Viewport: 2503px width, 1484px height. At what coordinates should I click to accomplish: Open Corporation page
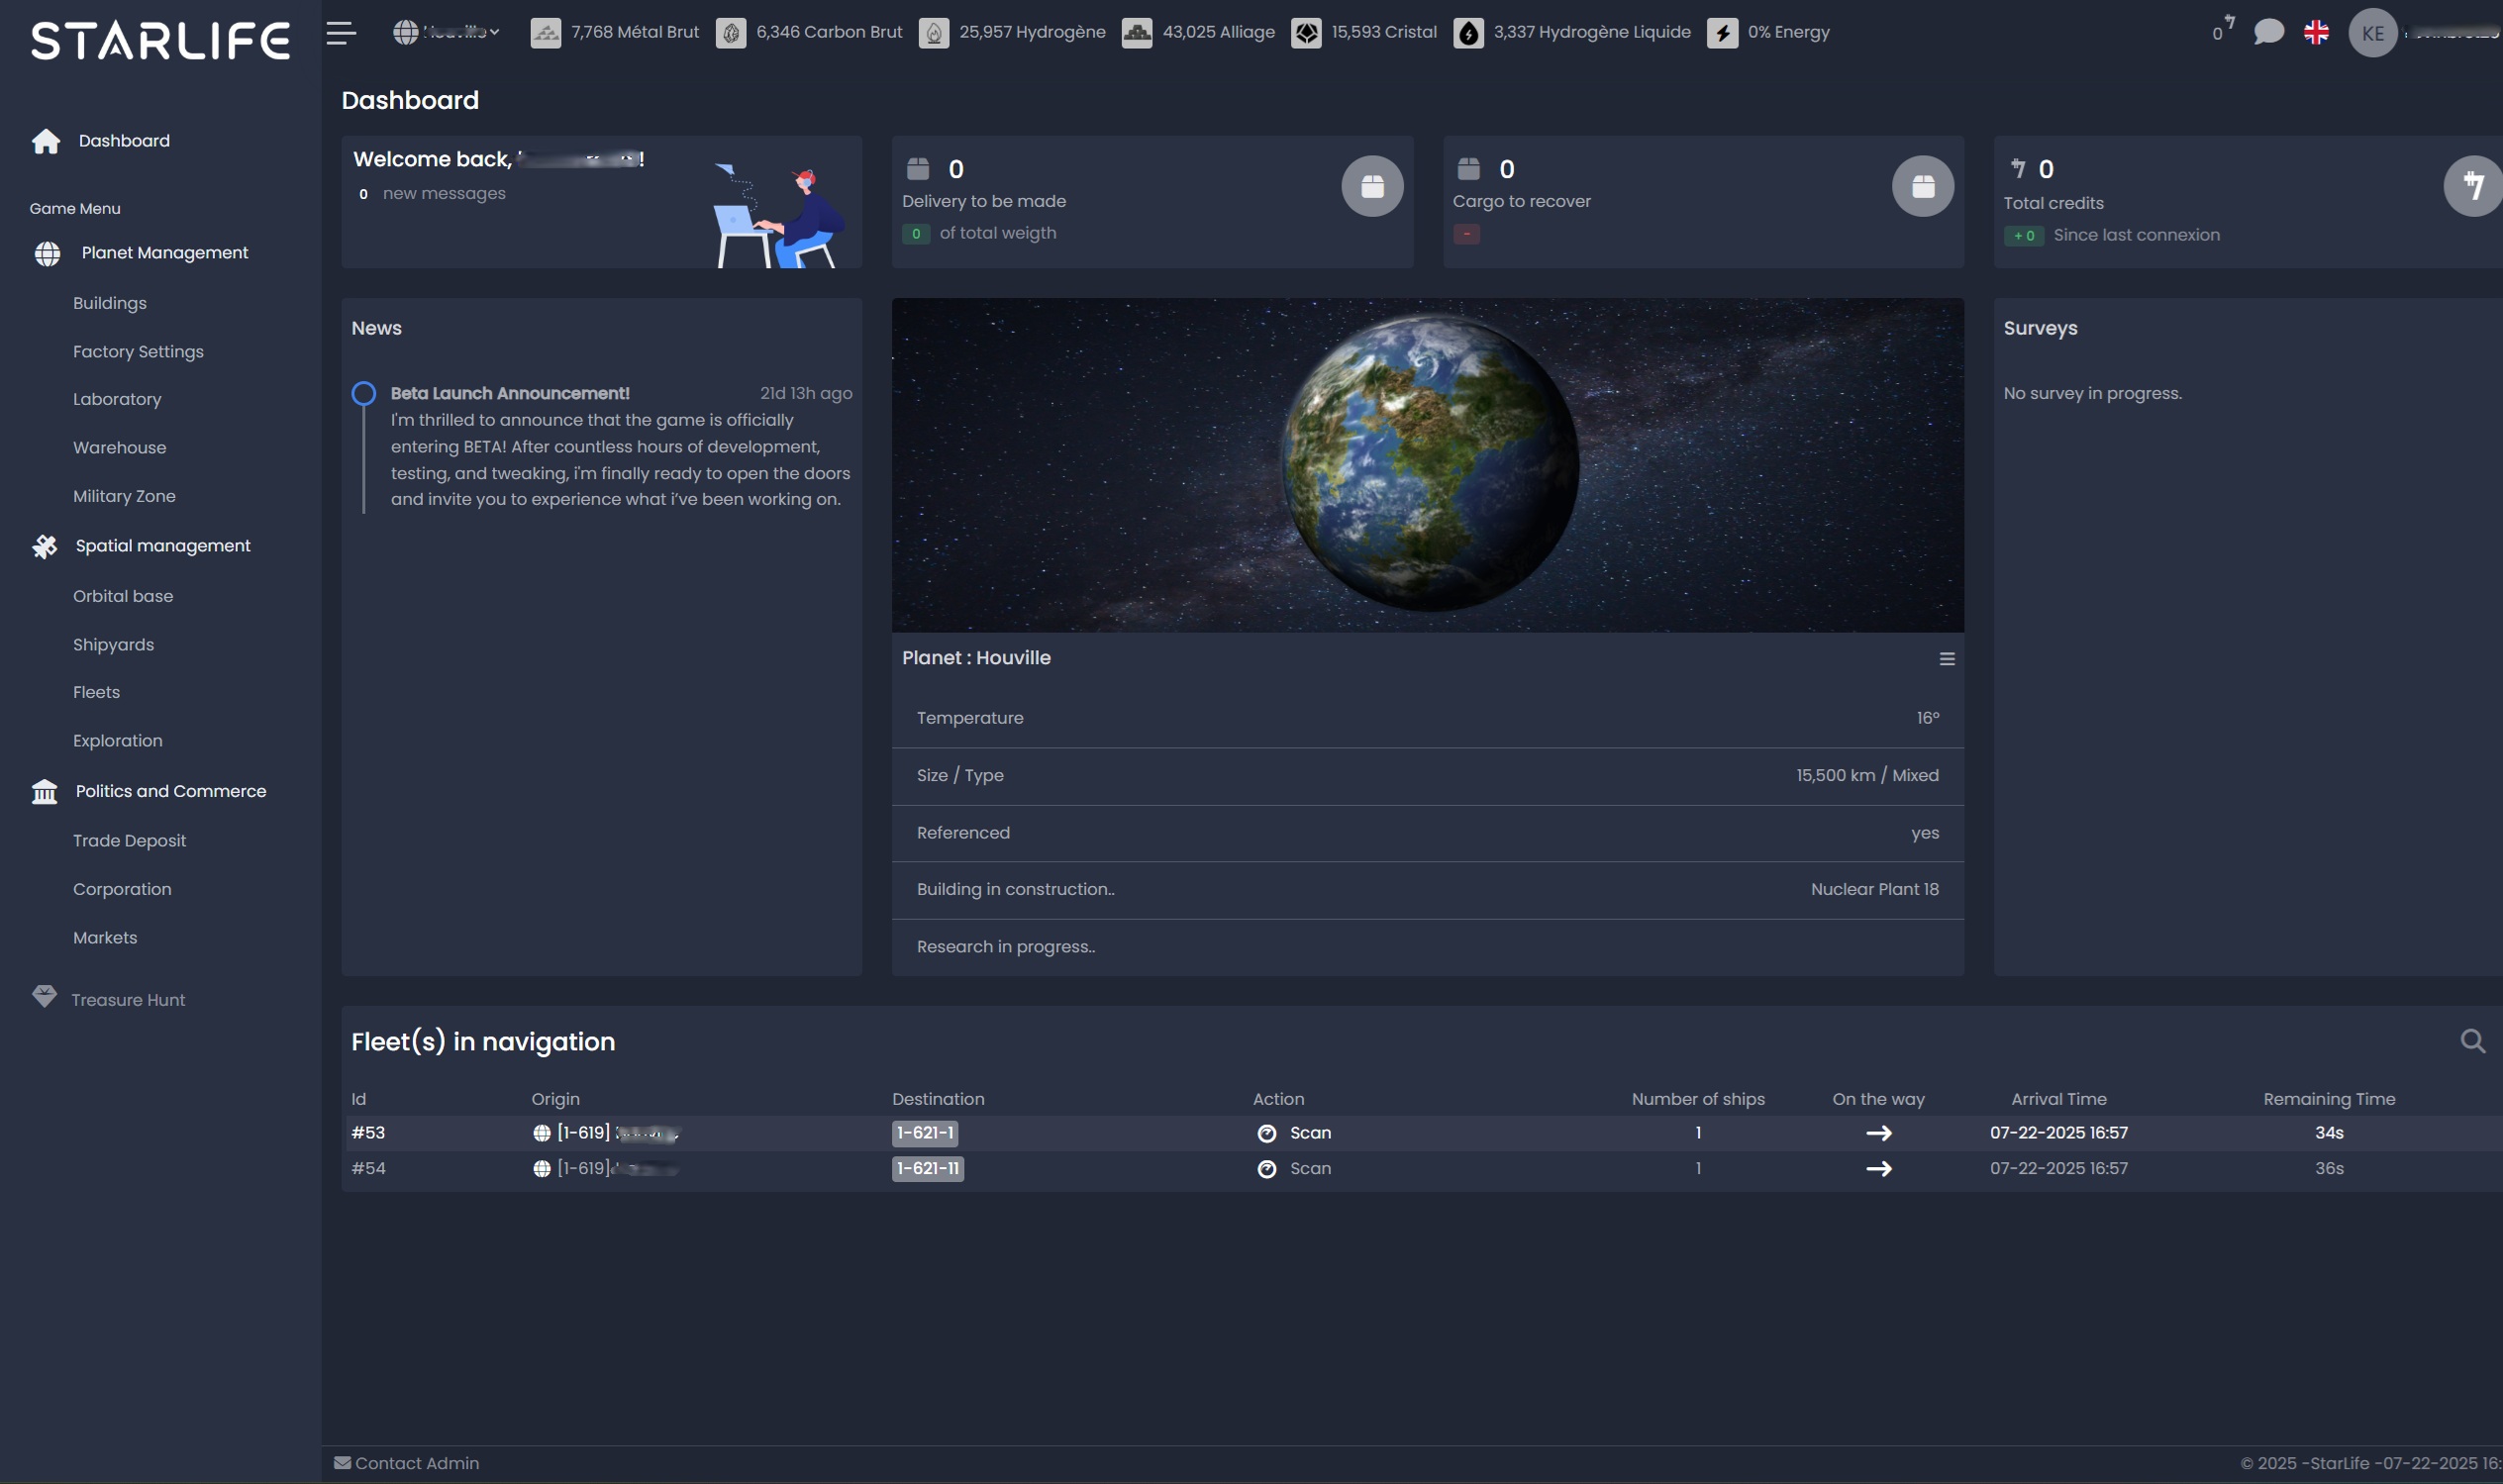pos(122,889)
